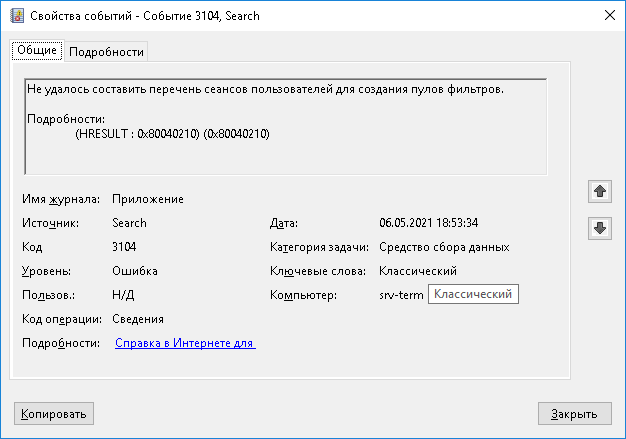Viewport: 626px width, 439px height.
Task: Click the source value Search
Action: click(129, 223)
